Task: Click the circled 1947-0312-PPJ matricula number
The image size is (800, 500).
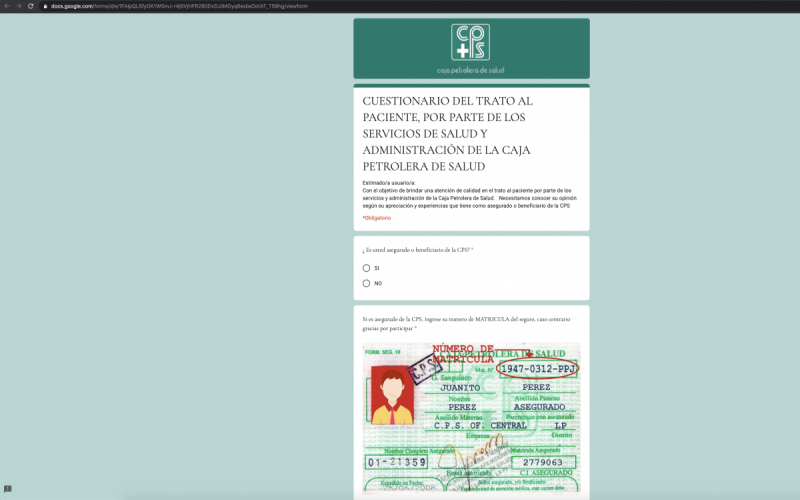Action: (538, 368)
